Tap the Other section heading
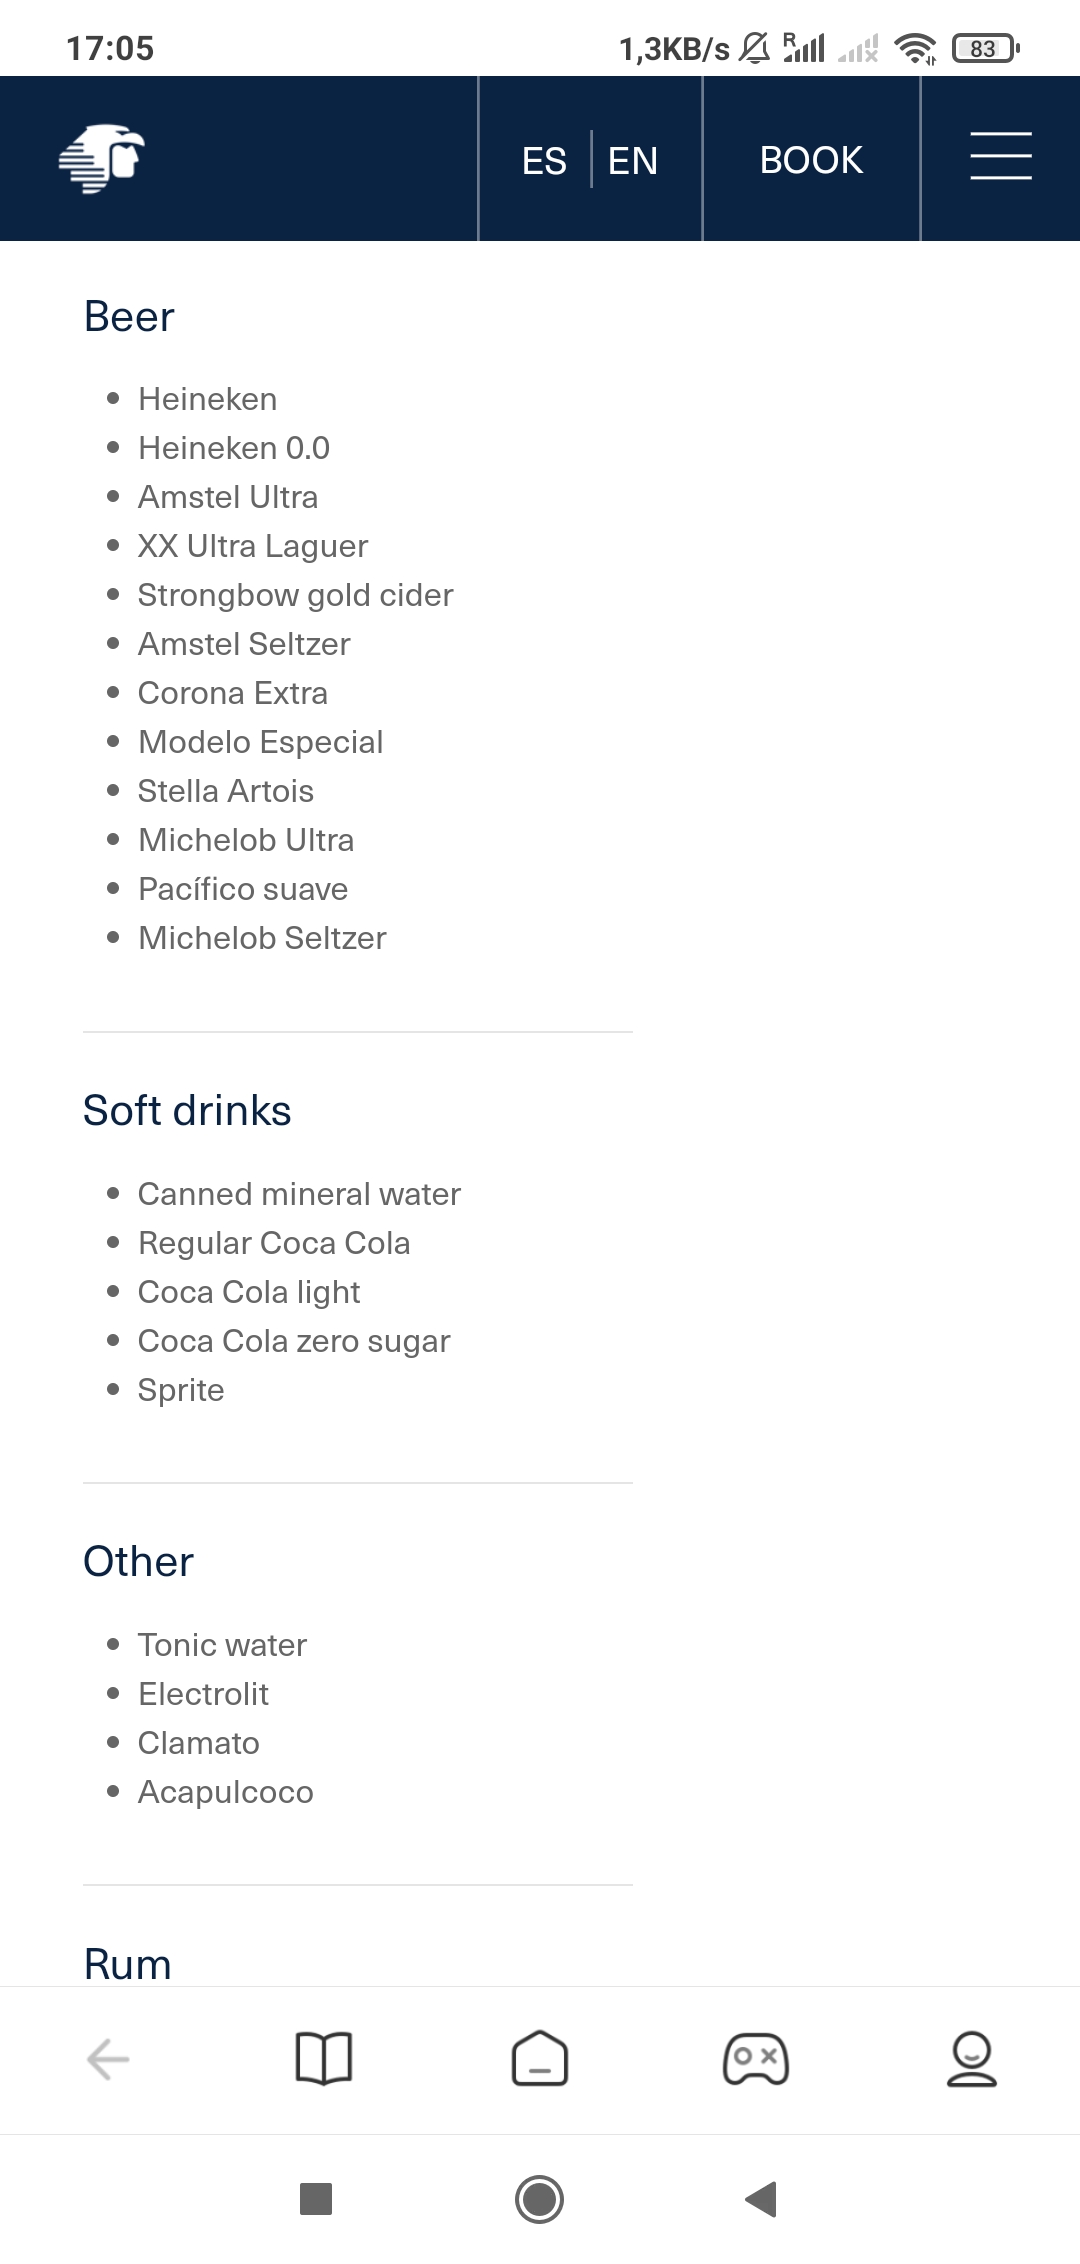1080x2264 pixels. pyautogui.click(x=138, y=1562)
